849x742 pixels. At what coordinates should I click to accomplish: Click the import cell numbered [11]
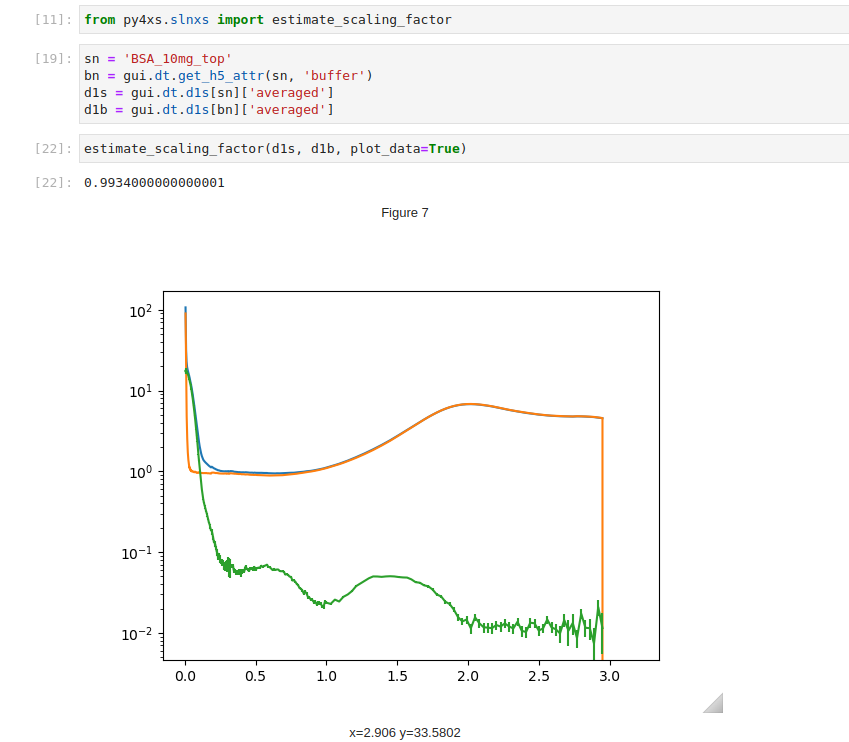coord(464,20)
